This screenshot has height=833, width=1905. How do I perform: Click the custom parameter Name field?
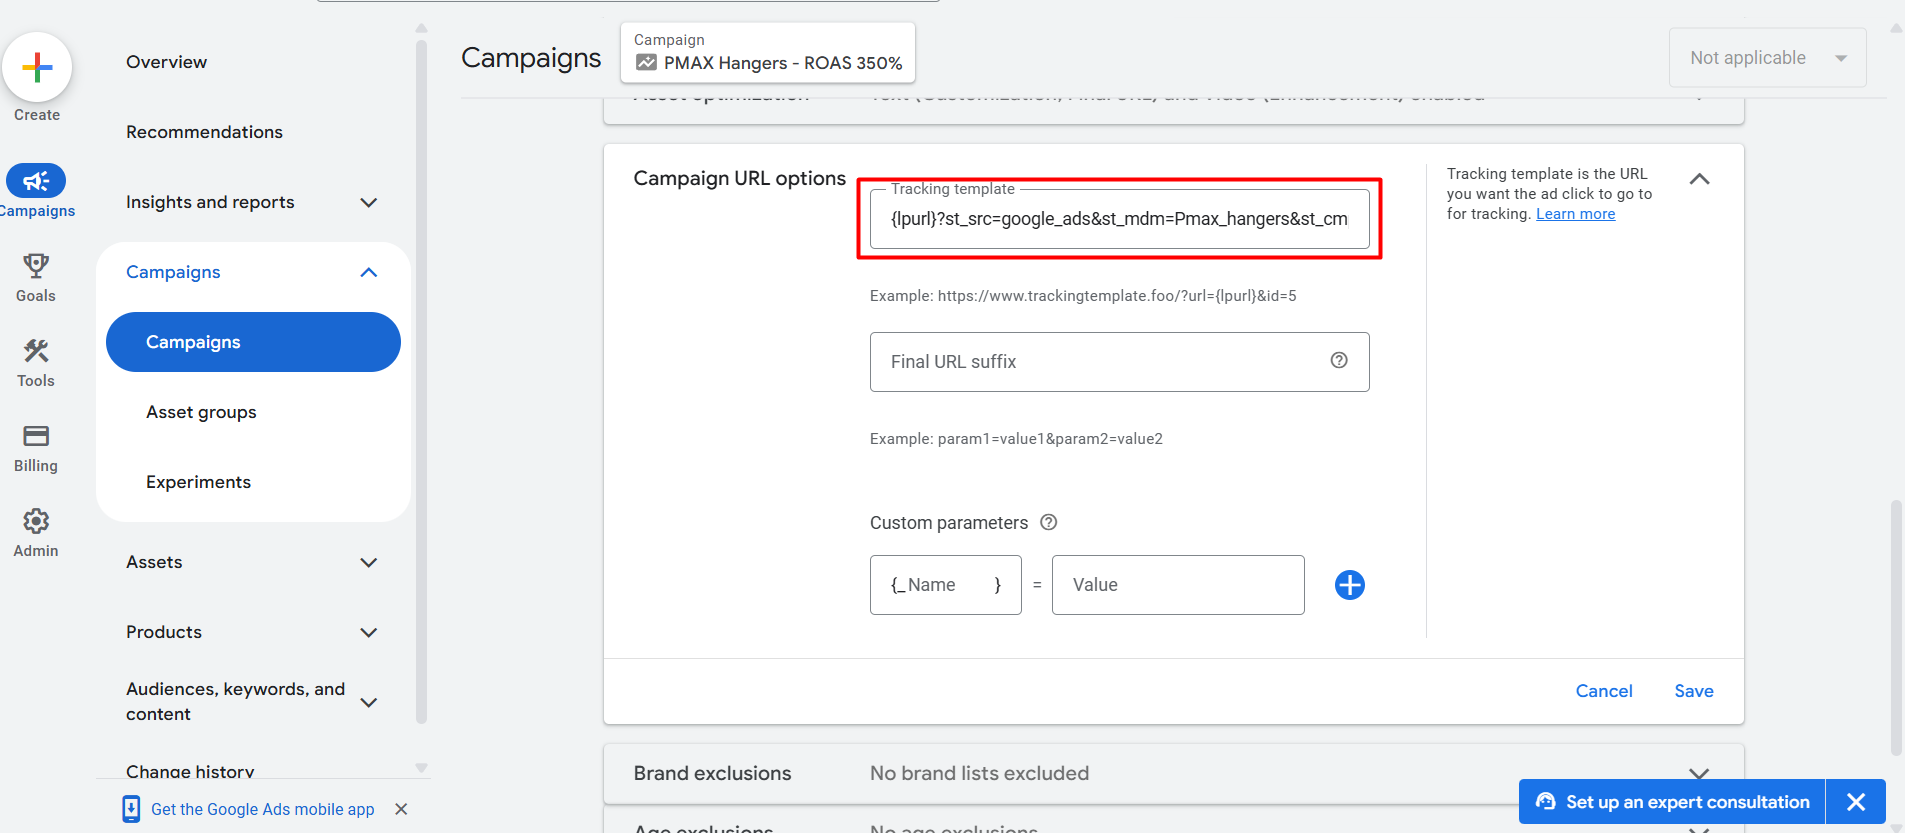pos(945,585)
